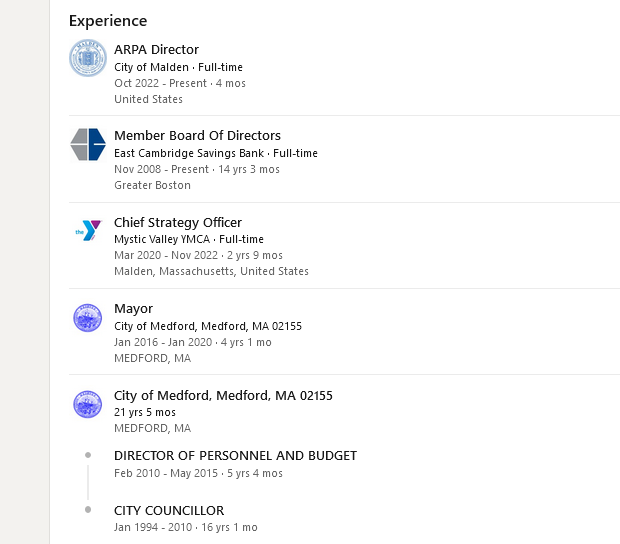Open East Cambridge Savings Bank company text
620x544 pixels.
click(215, 153)
